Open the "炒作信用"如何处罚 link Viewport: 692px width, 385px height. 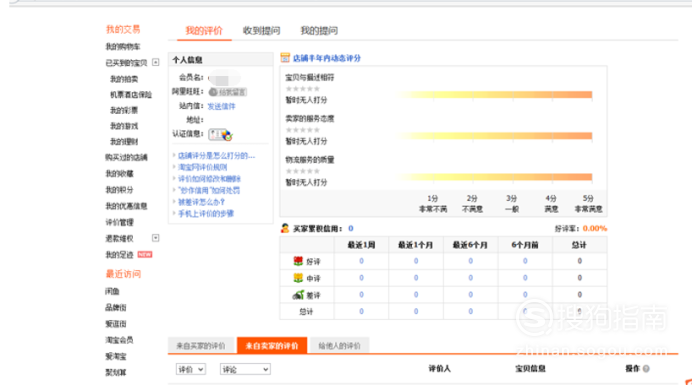209,190
